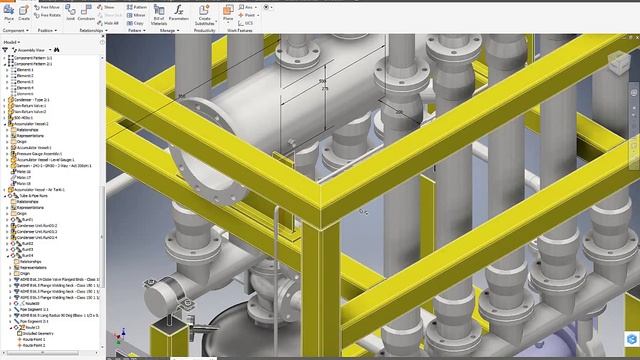Click Show relationships
The height and width of the screenshot is (360, 640).
click(106, 7)
